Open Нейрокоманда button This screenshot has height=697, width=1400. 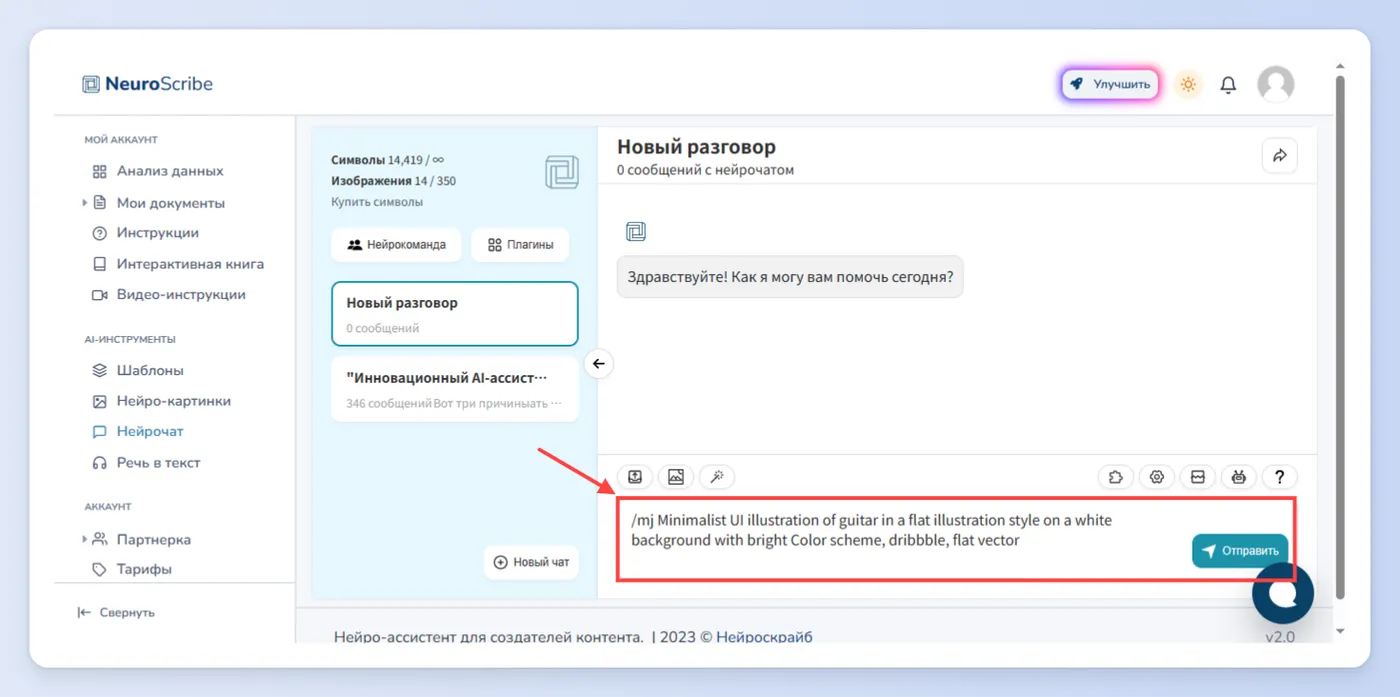tap(396, 244)
